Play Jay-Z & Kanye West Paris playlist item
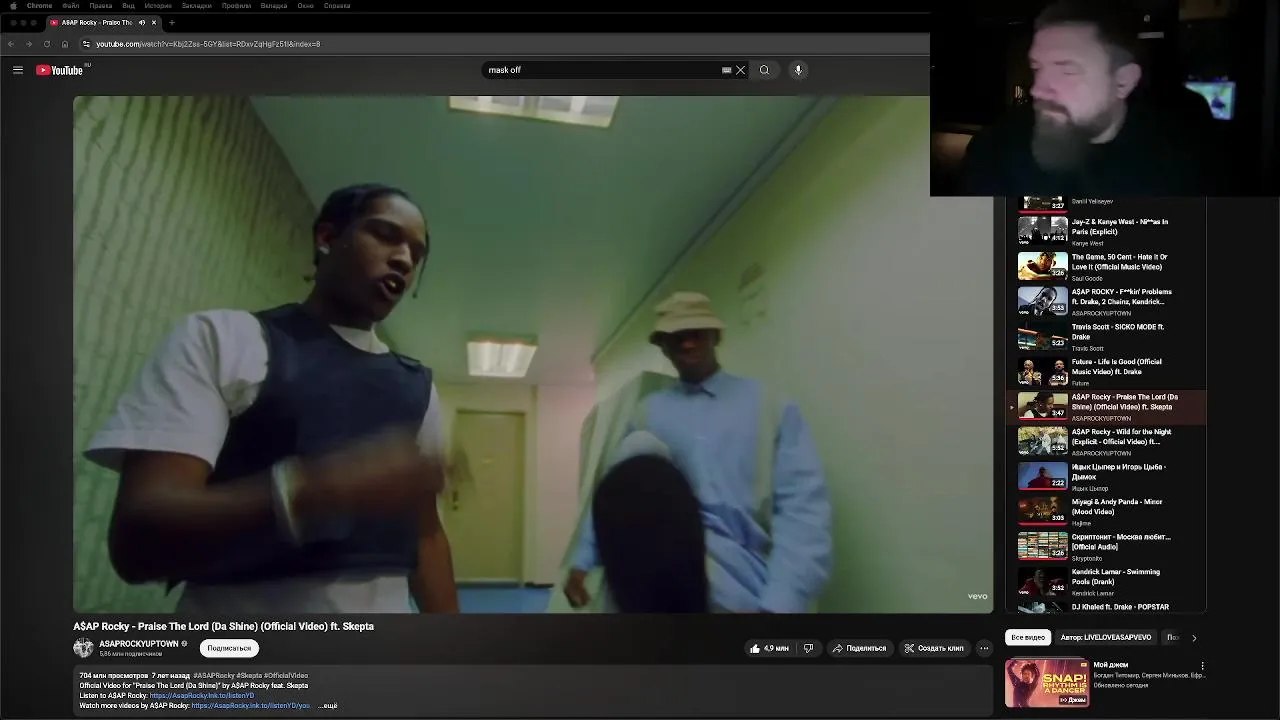The height and width of the screenshot is (720, 1280). (1106, 231)
